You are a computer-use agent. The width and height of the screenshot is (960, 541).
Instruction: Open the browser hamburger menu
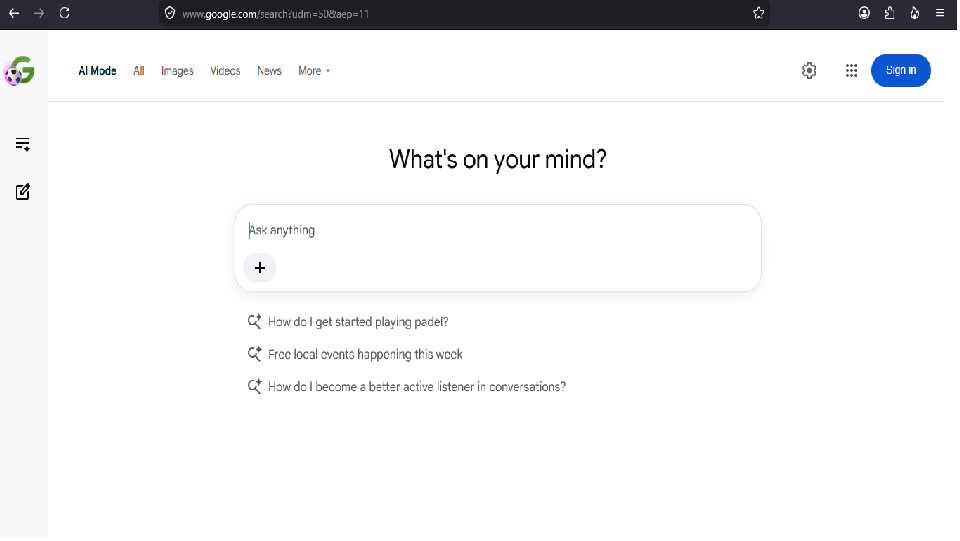coord(940,13)
